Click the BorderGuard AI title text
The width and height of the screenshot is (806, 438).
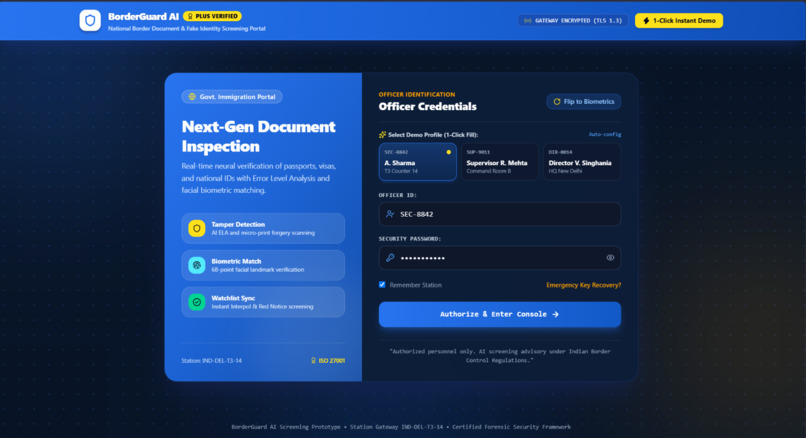coord(143,16)
